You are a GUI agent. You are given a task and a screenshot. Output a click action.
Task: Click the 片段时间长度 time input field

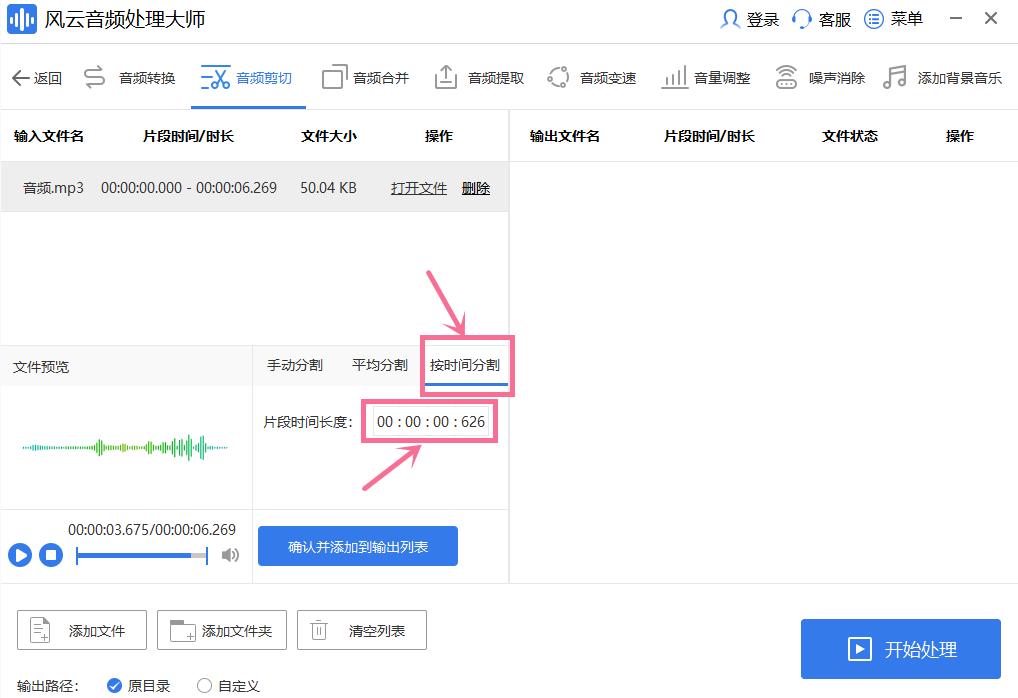click(x=430, y=422)
